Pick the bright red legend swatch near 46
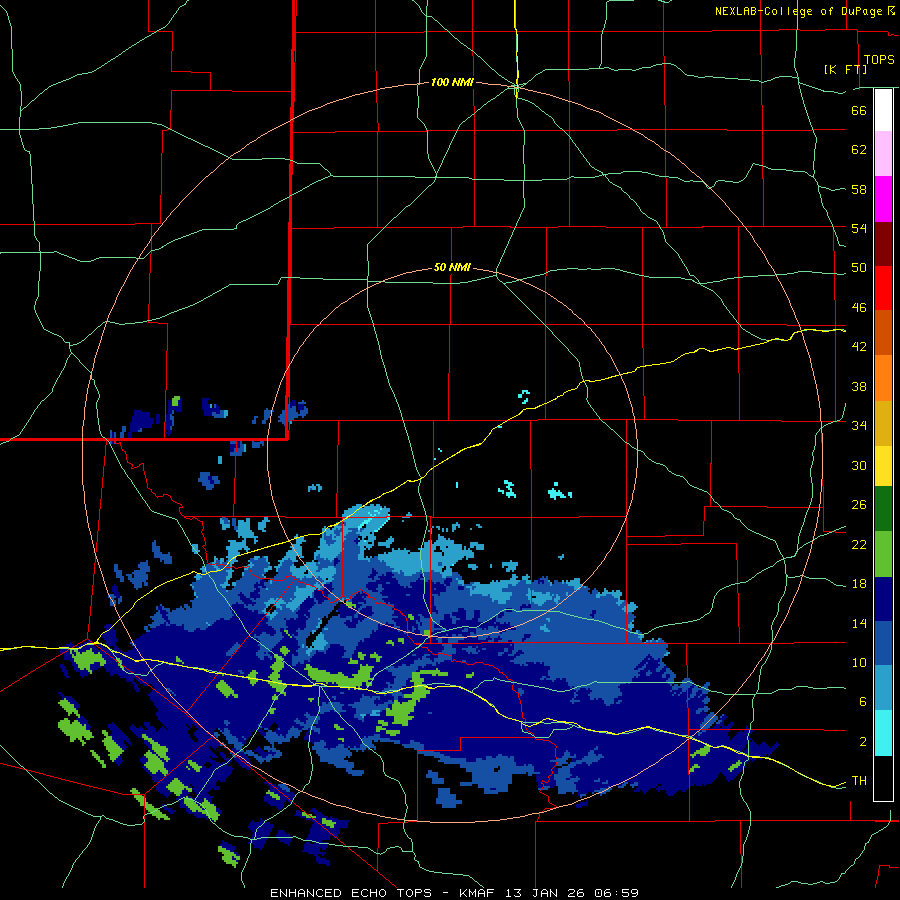The height and width of the screenshot is (900, 900). 883,288
